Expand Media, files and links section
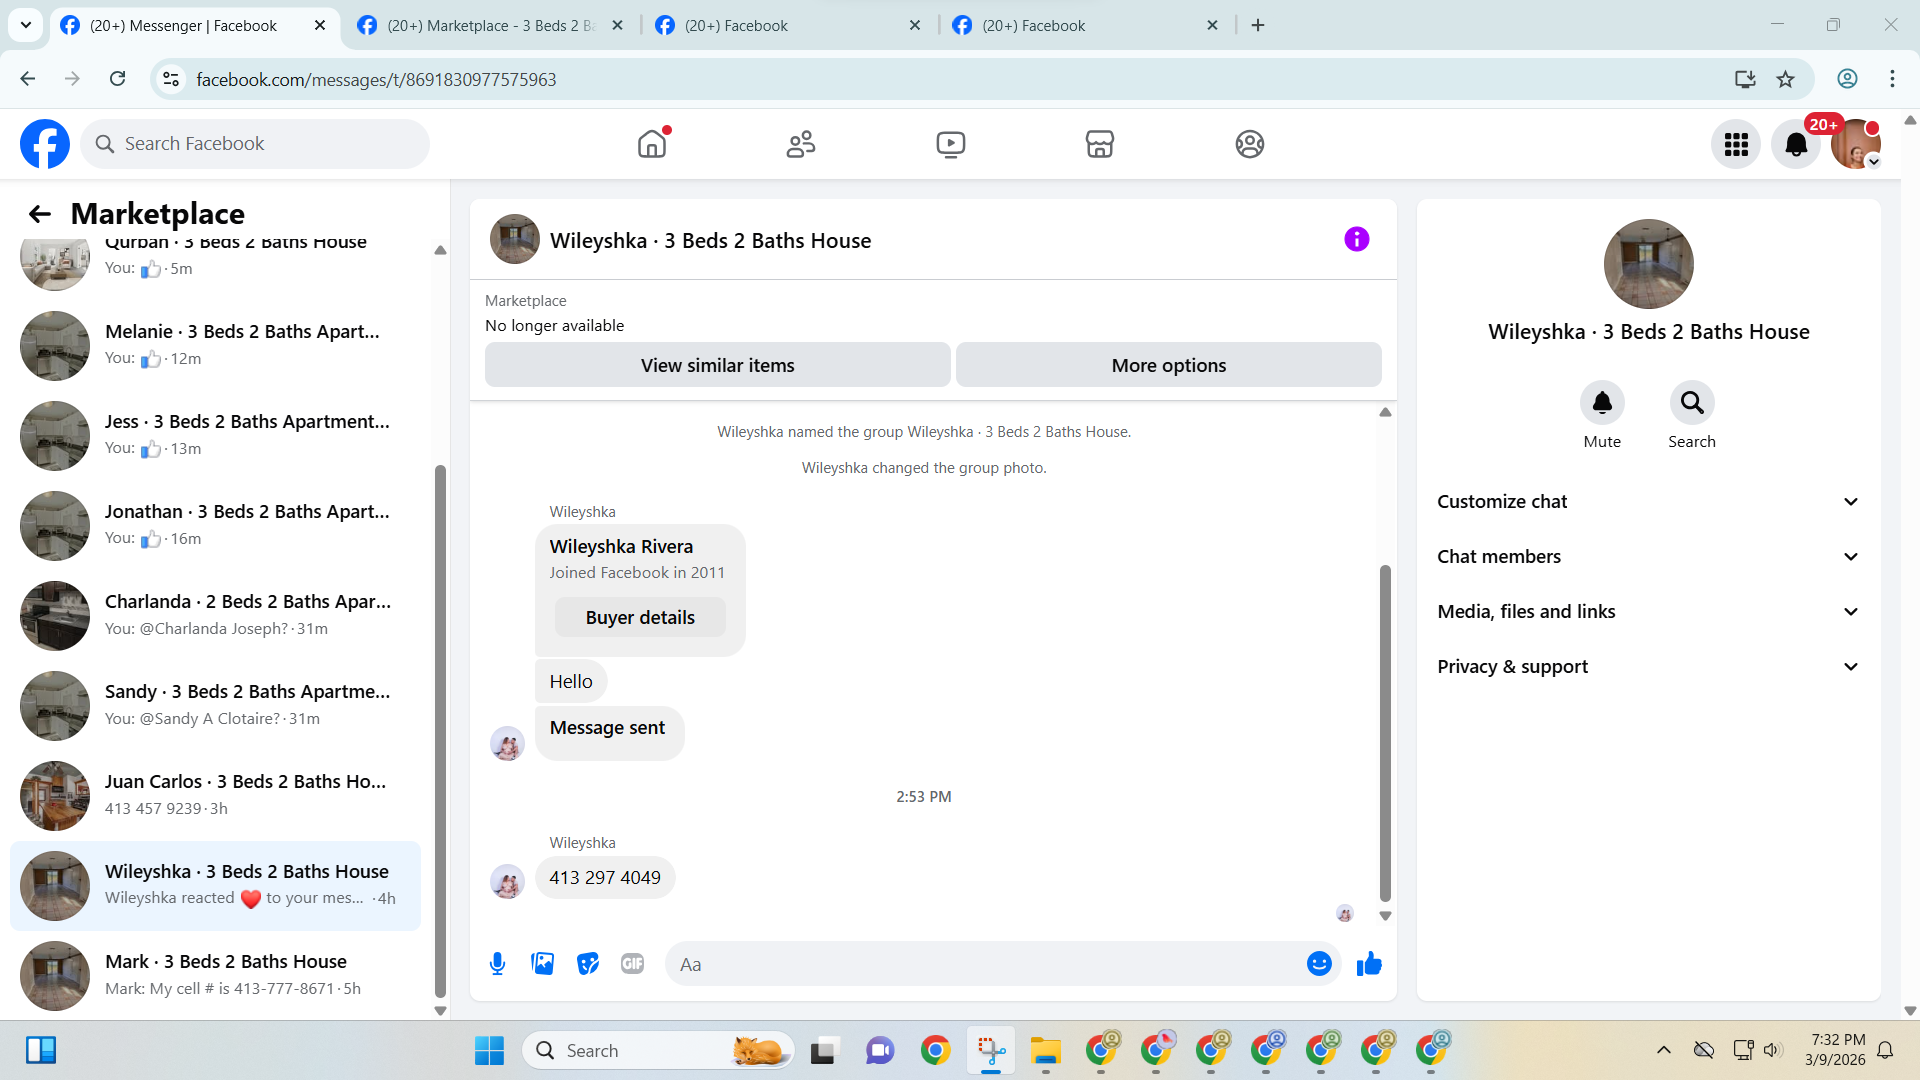 [x=1648, y=612]
